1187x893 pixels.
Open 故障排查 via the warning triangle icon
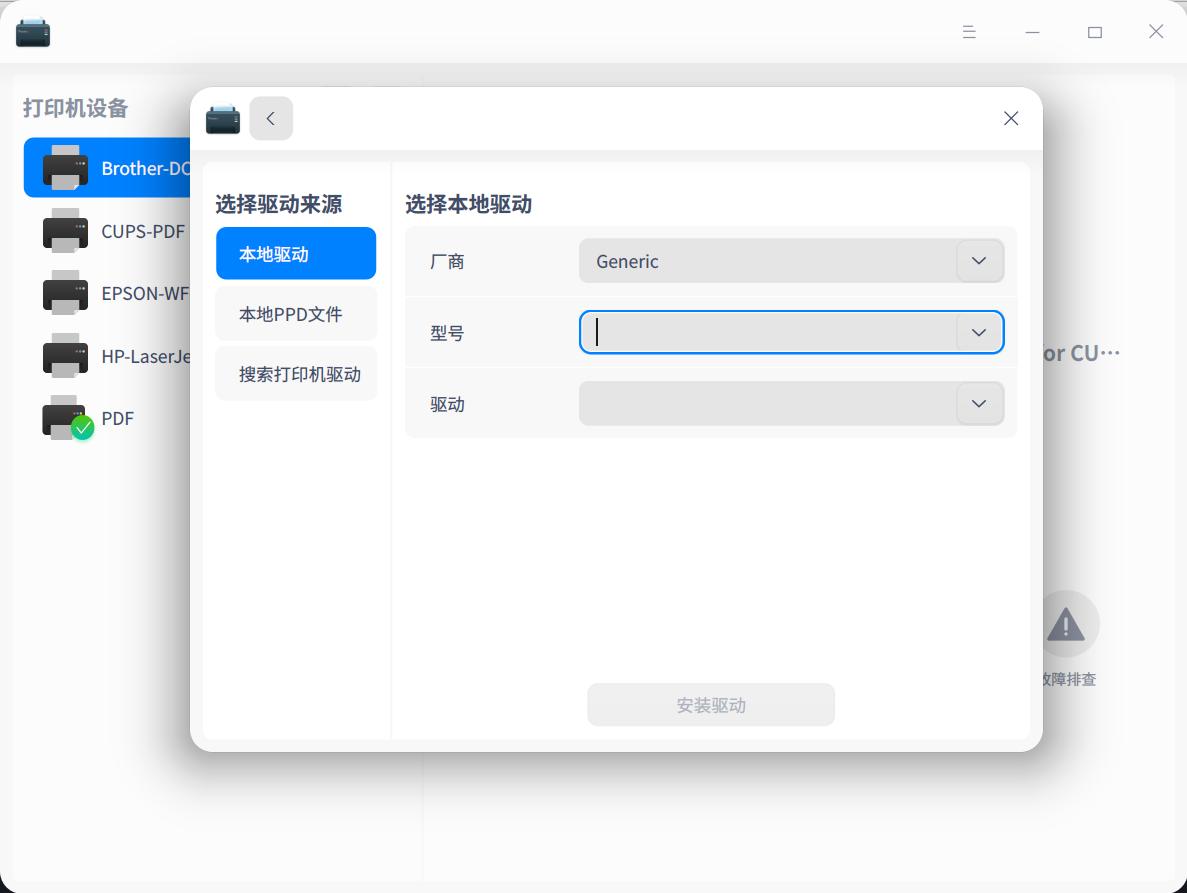click(x=1066, y=624)
